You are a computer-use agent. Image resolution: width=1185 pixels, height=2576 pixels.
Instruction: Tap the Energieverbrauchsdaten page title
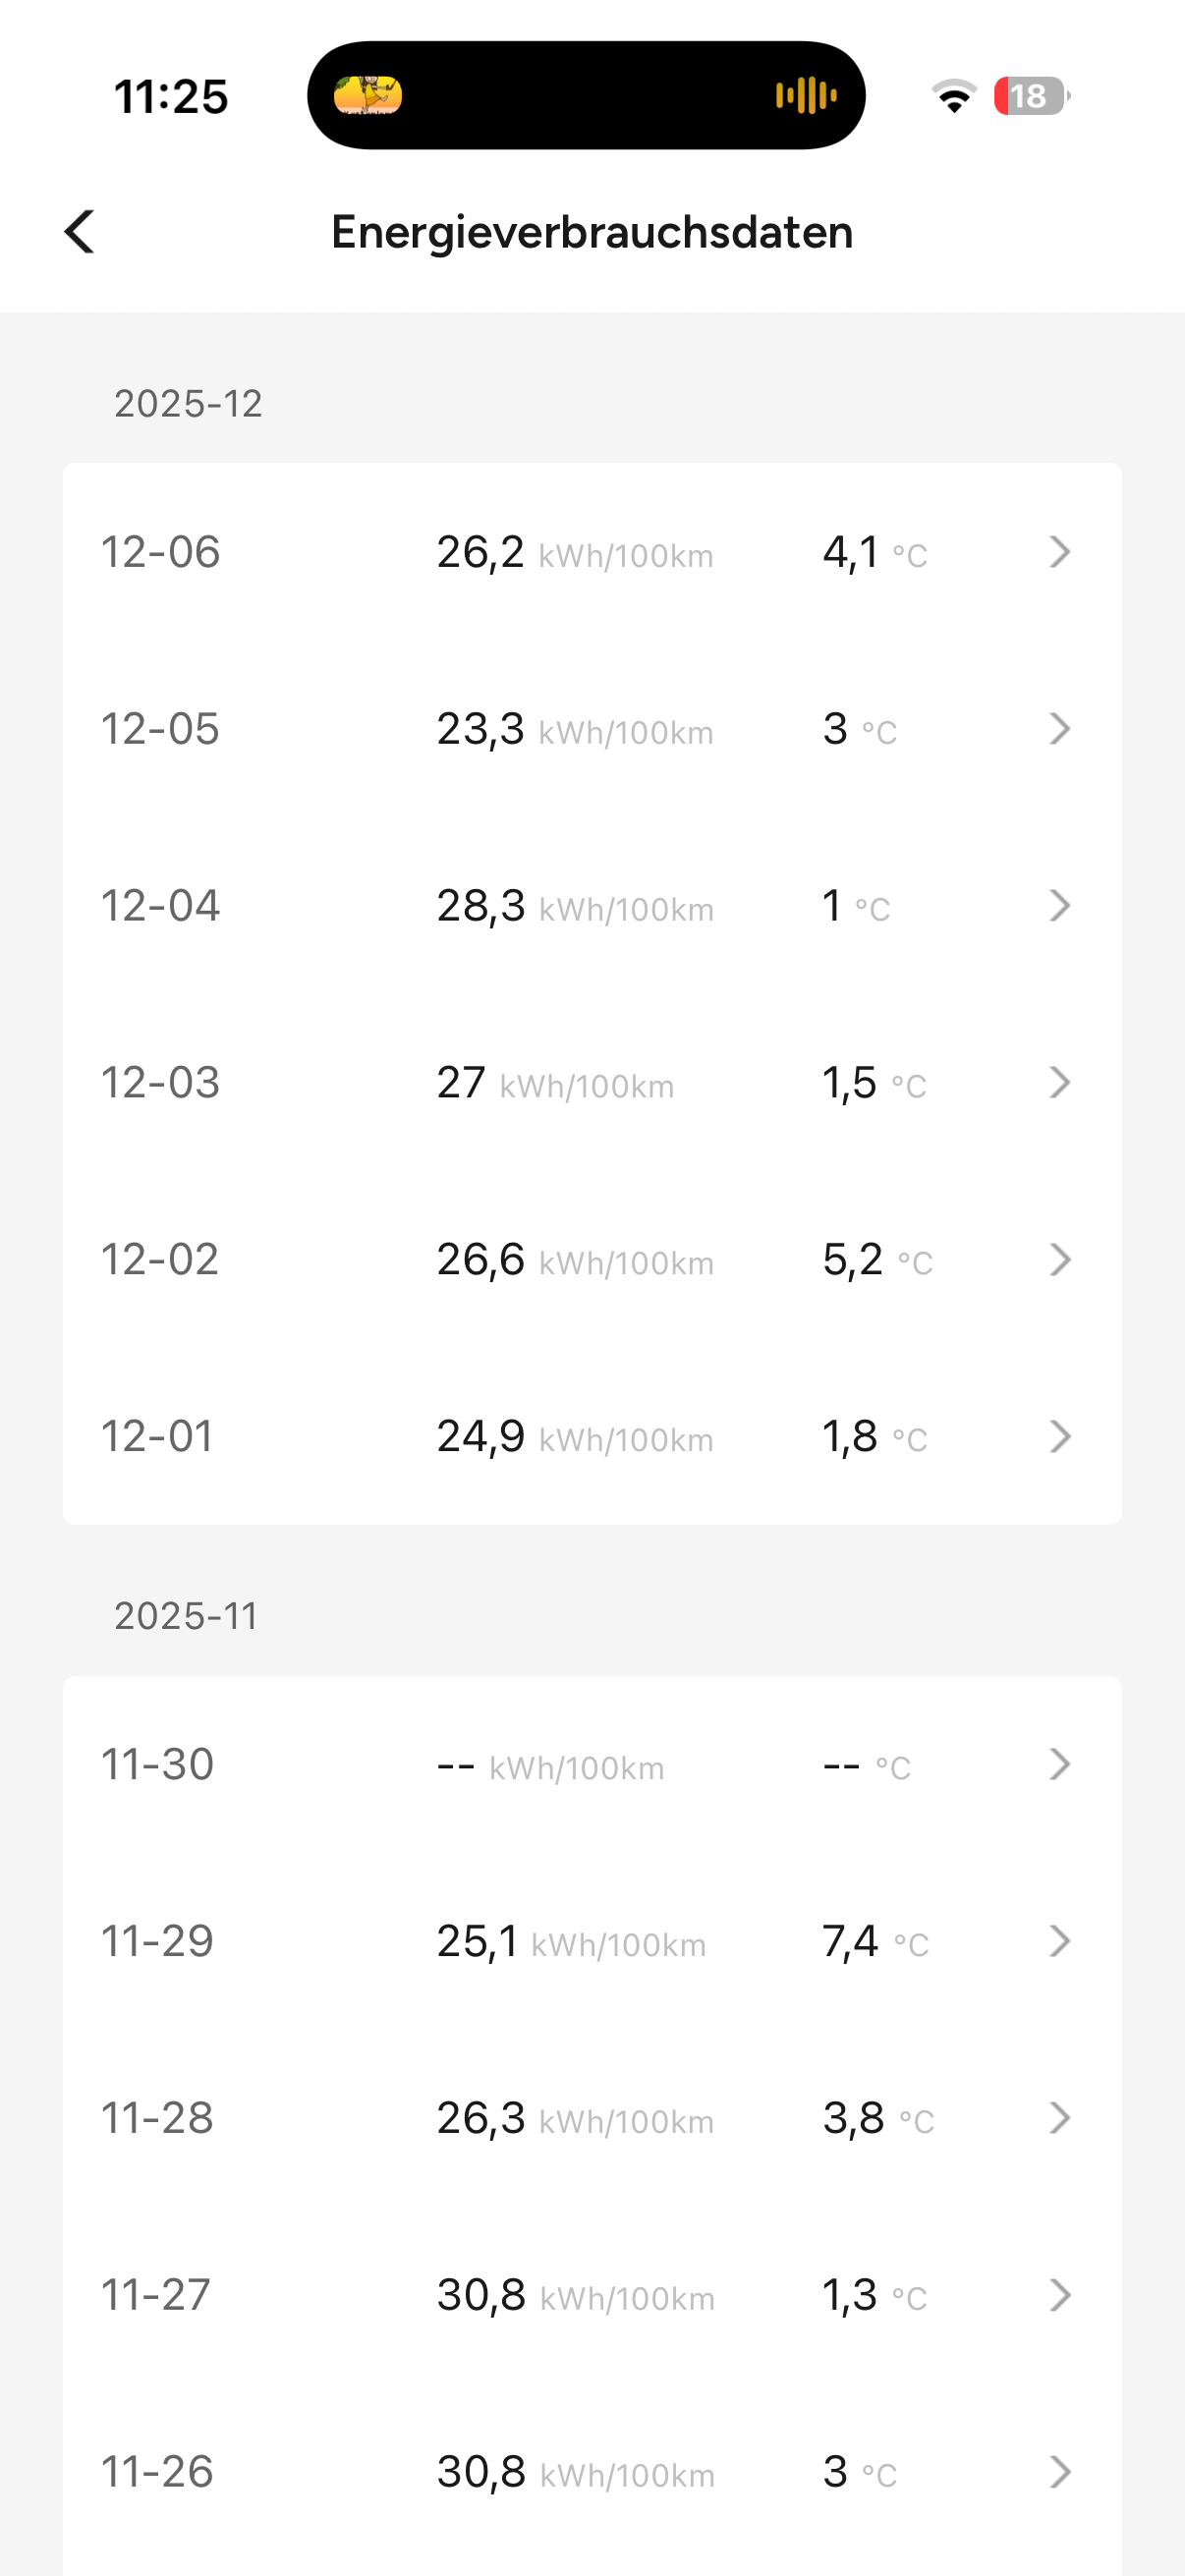pos(592,232)
